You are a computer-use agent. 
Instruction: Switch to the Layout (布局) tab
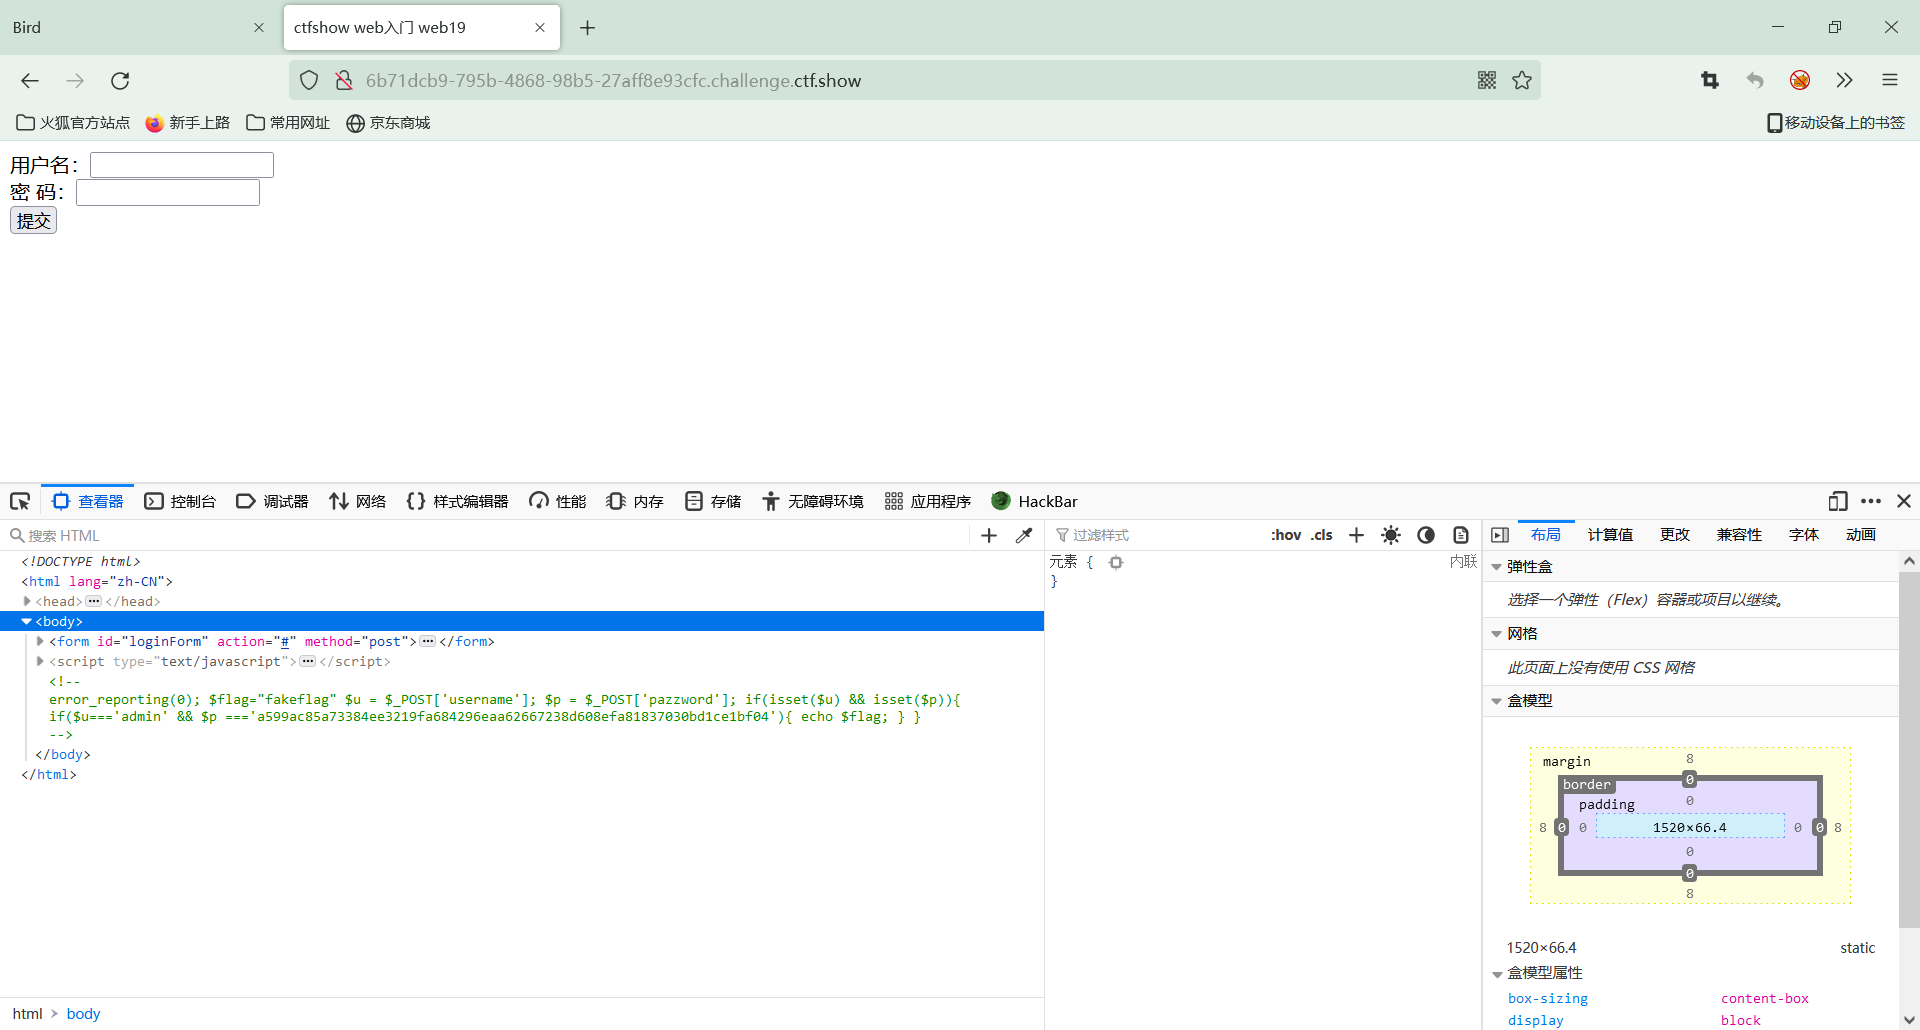click(x=1546, y=535)
